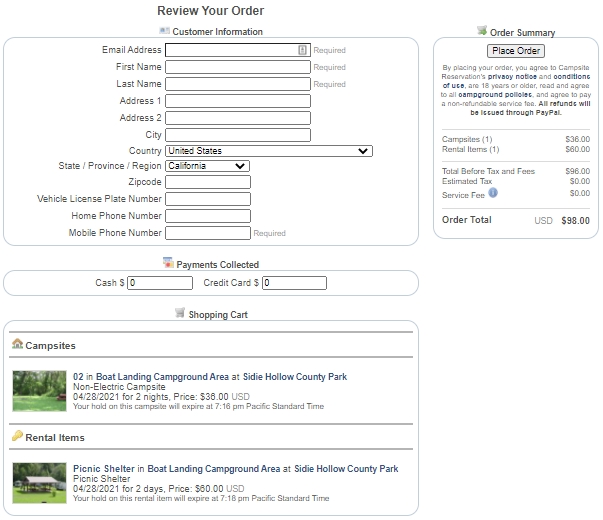Click into the Credit Card amount field
The height and width of the screenshot is (520, 603).
294,283
